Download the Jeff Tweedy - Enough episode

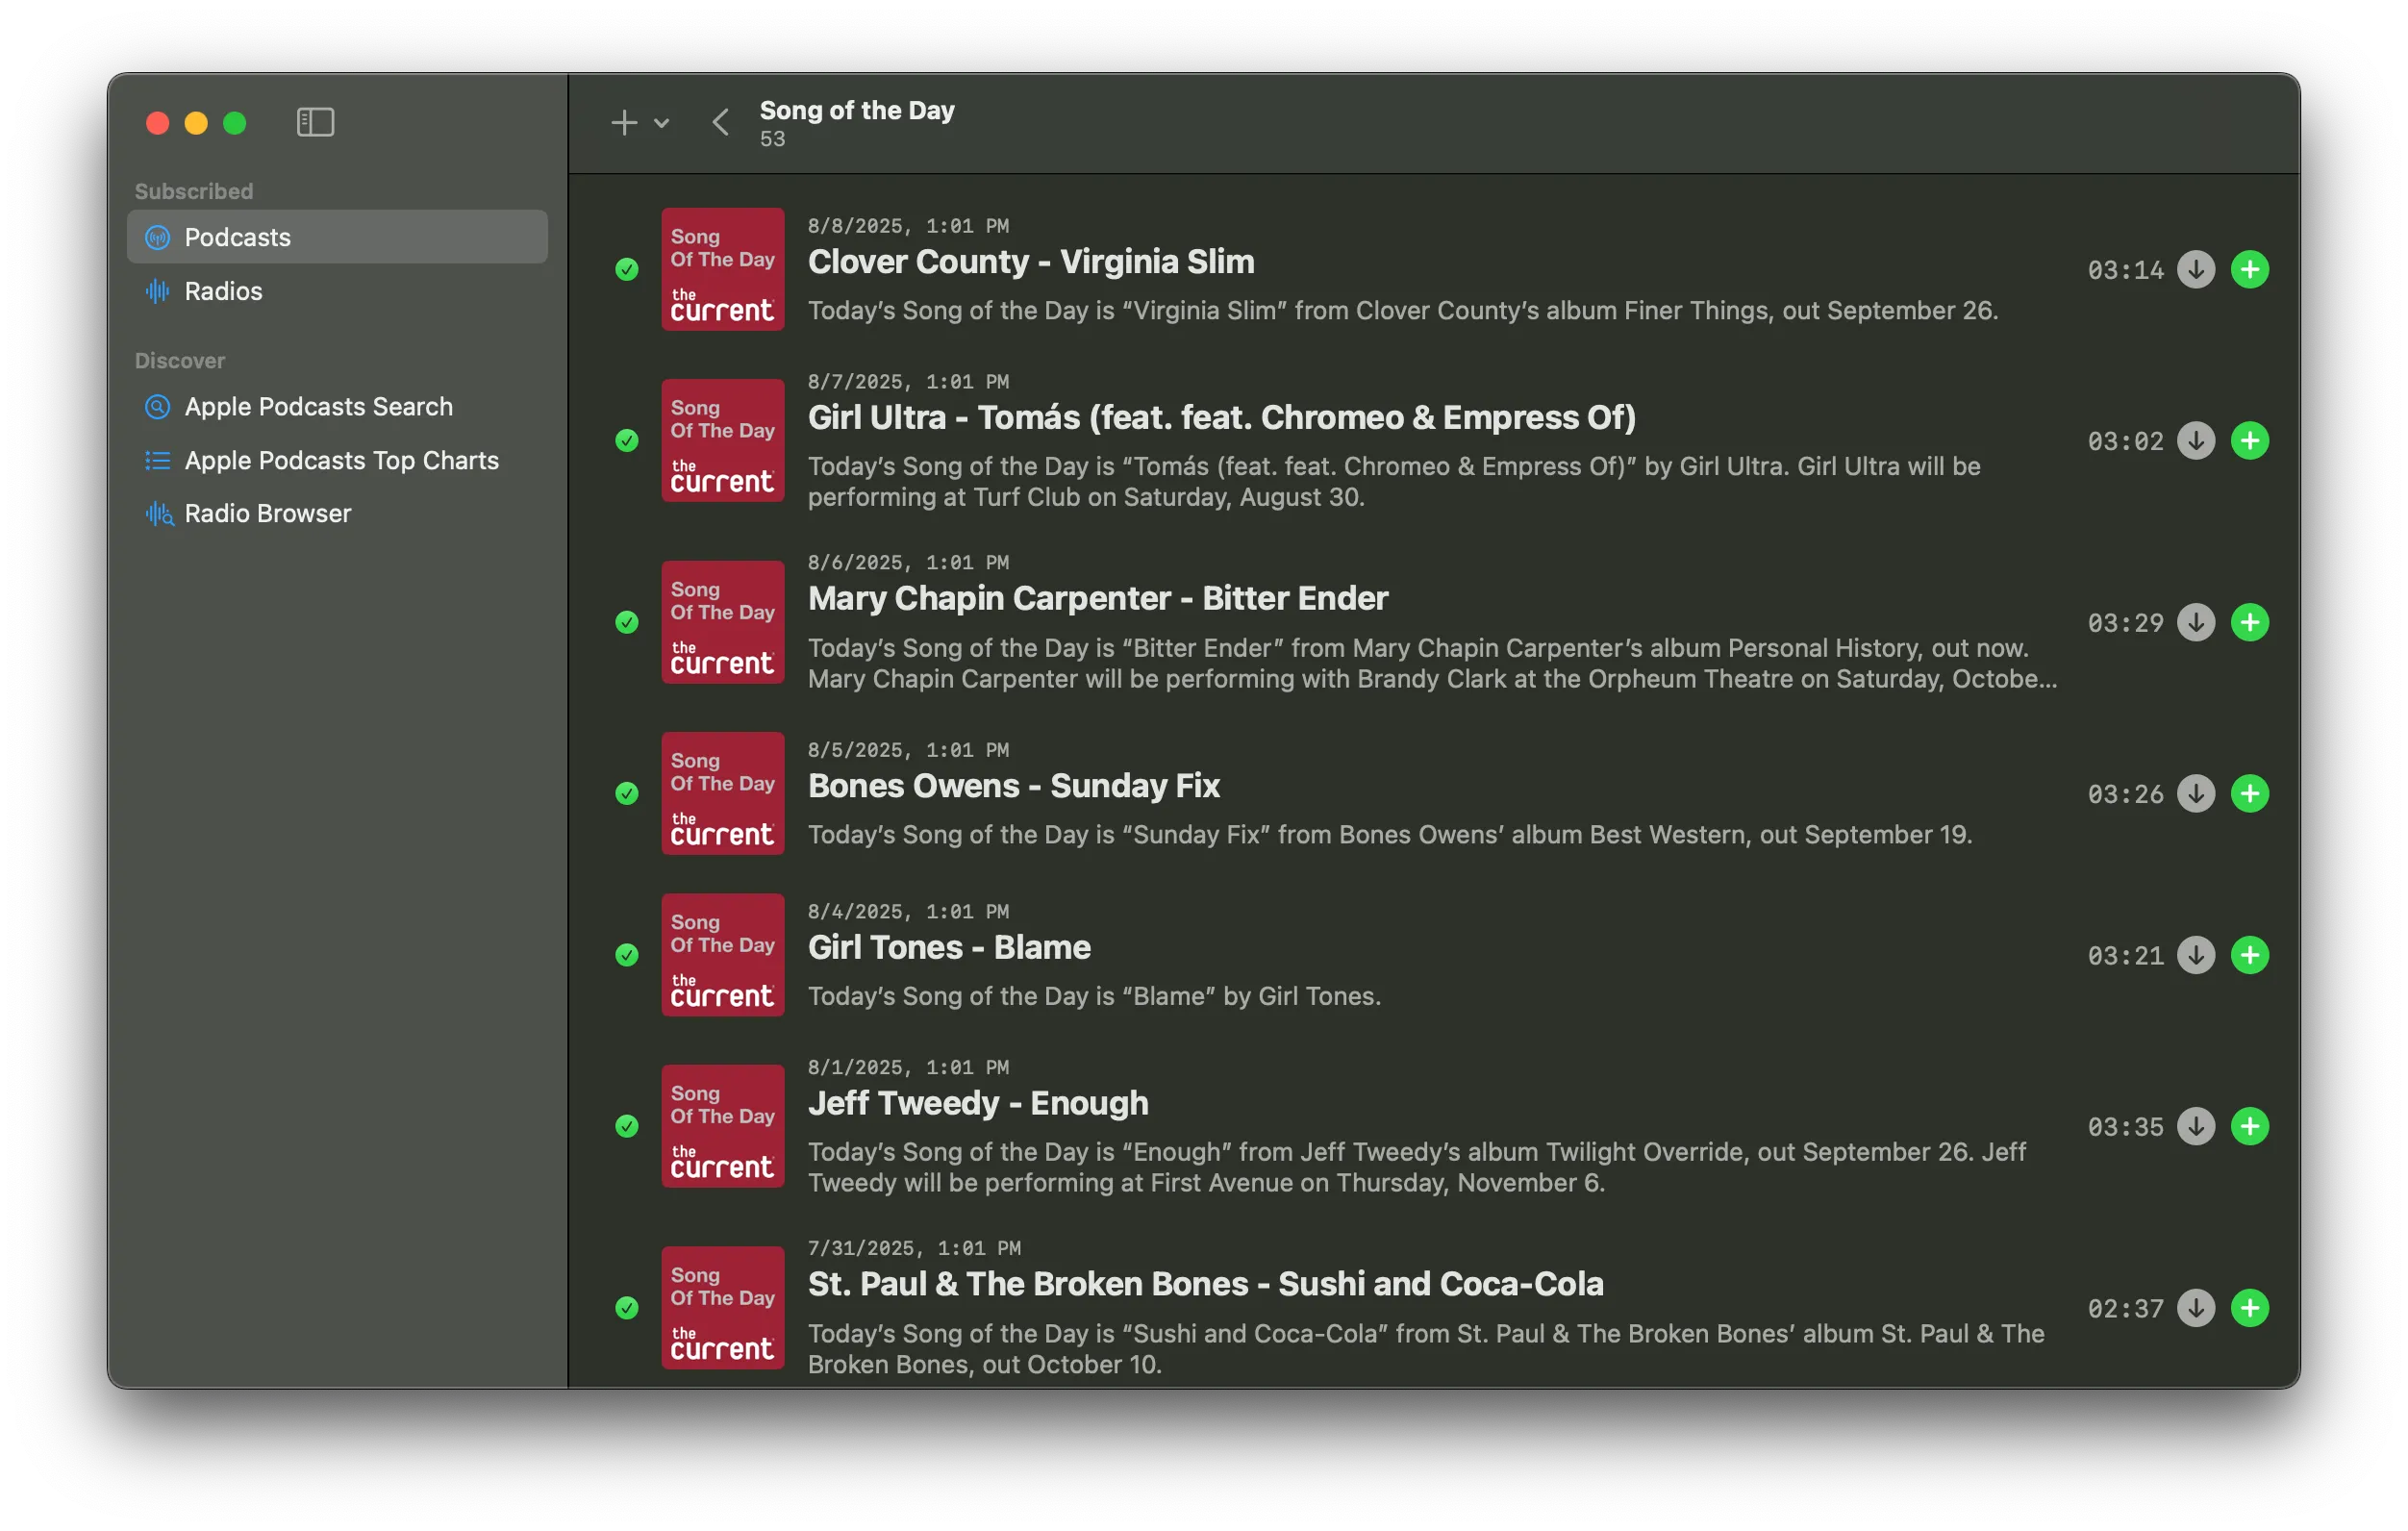(2196, 1126)
